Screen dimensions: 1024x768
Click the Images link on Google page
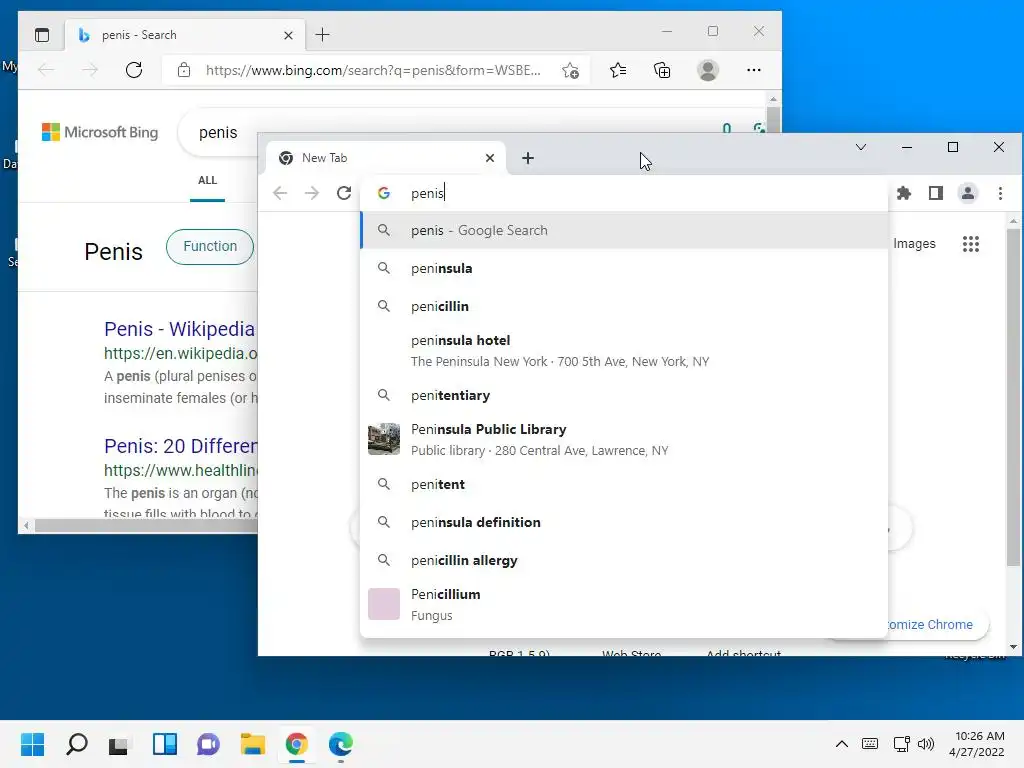[x=914, y=244]
